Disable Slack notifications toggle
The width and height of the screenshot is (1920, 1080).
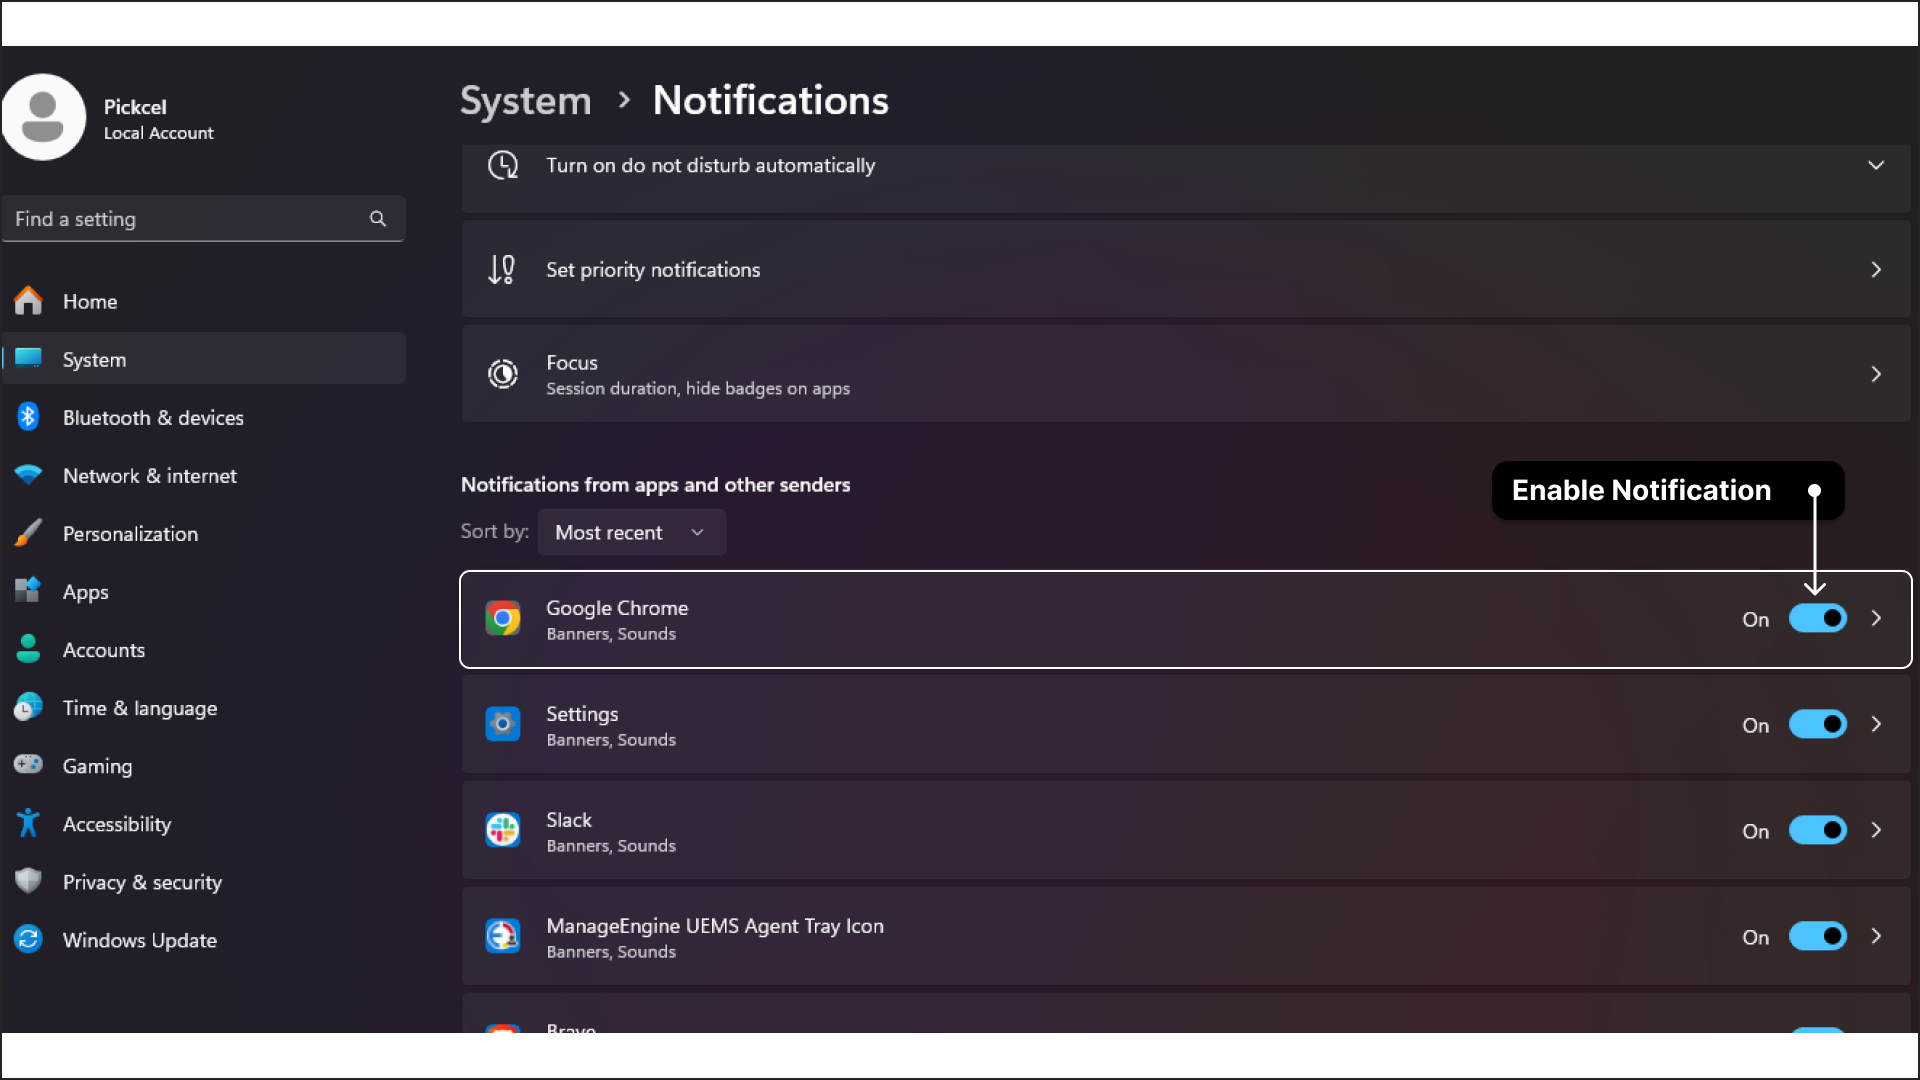[x=1817, y=831]
